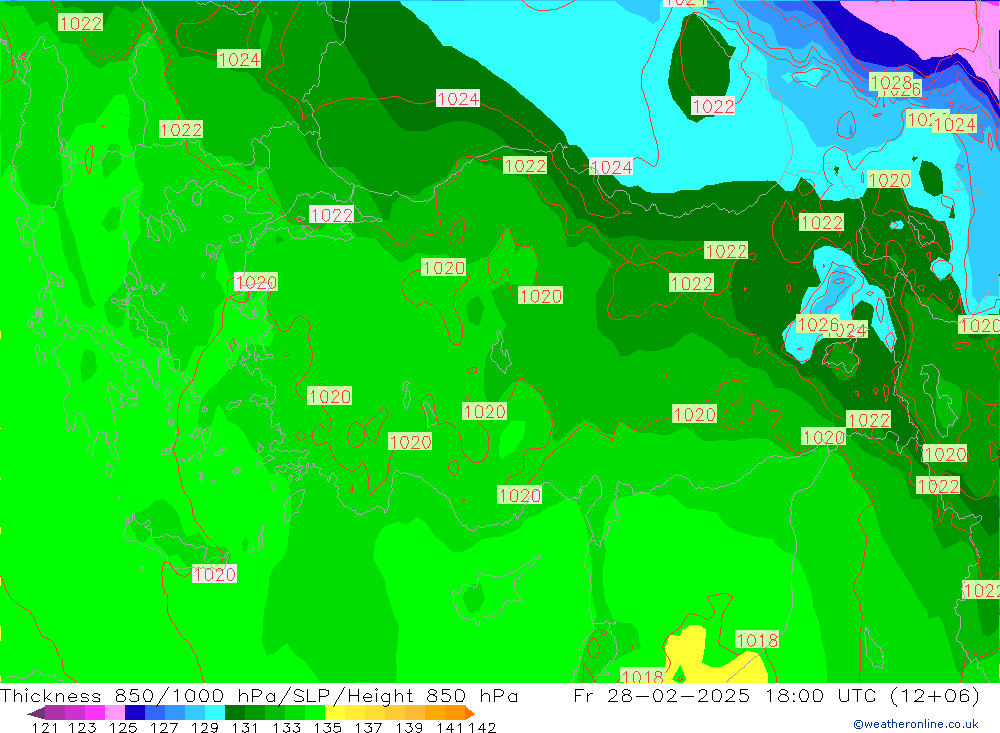The image size is (1000, 733).
Task: Click the legend value 139
Action: coord(409,727)
